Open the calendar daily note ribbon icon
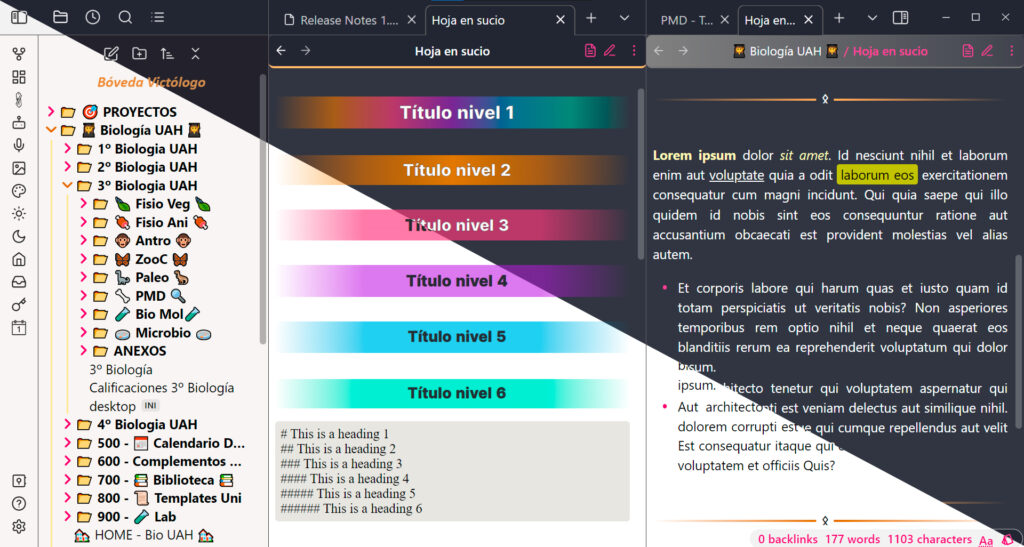 pyautogui.click(x=19, y=328)
